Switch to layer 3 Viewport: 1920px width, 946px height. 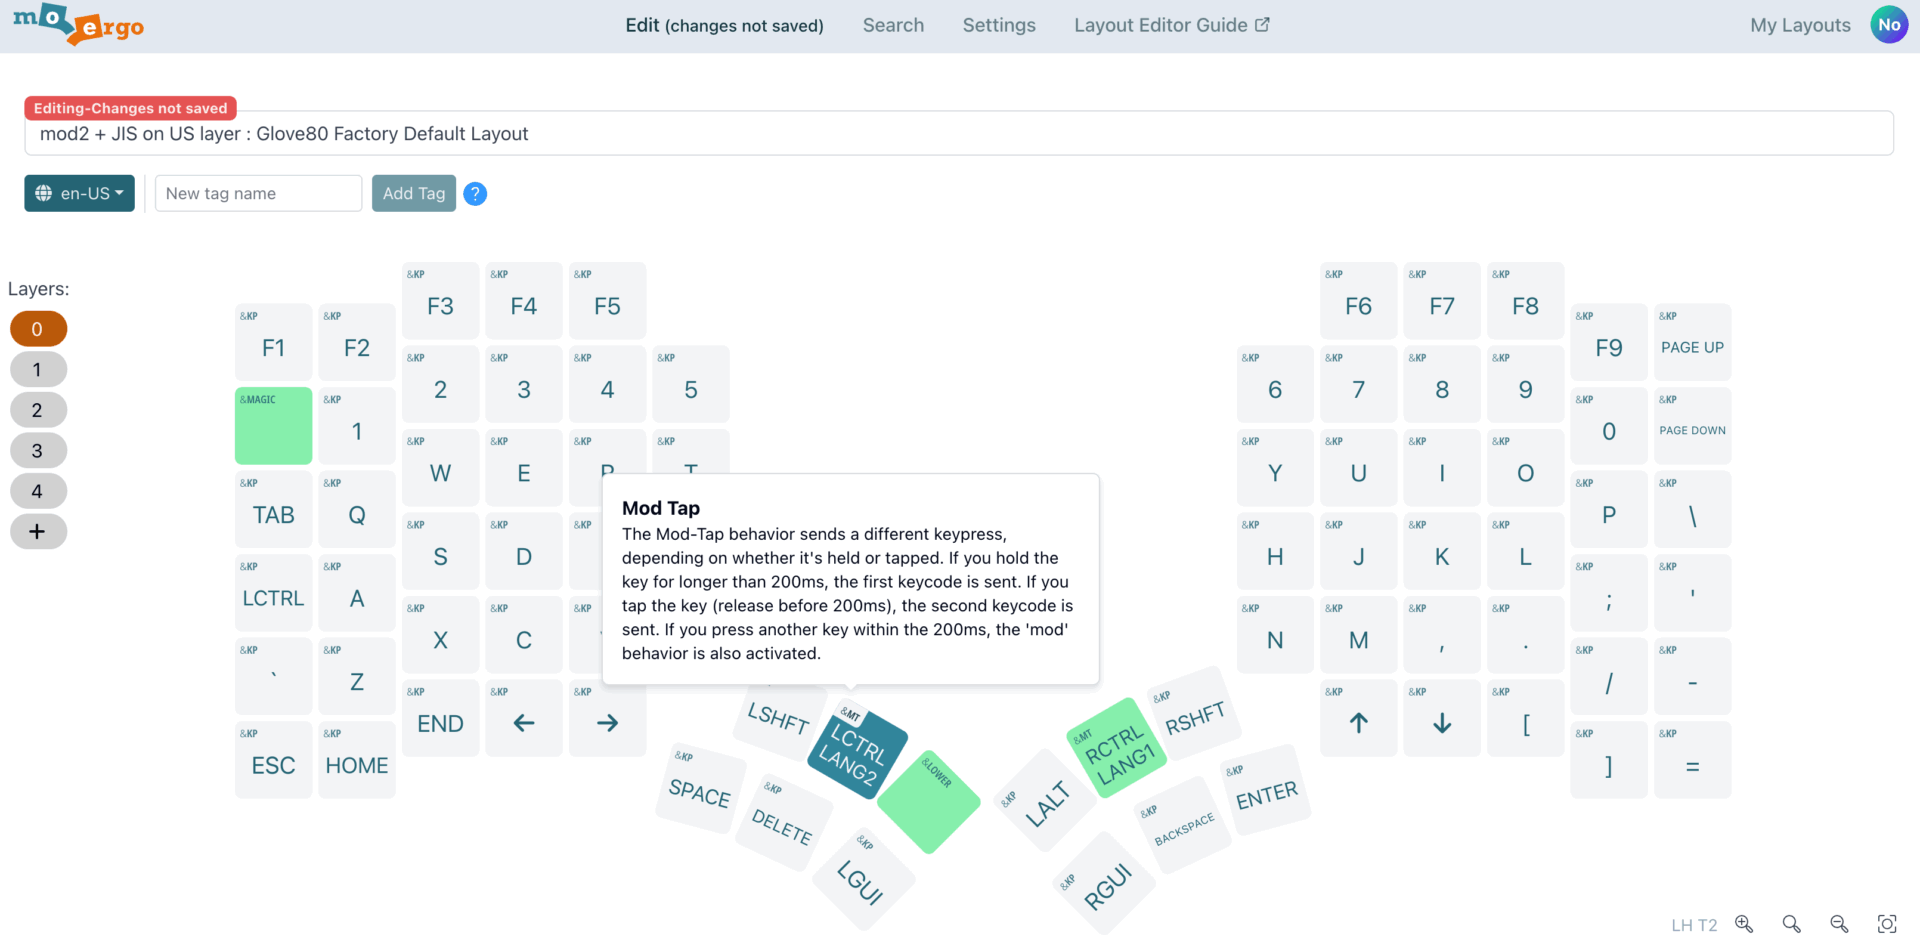38,451
